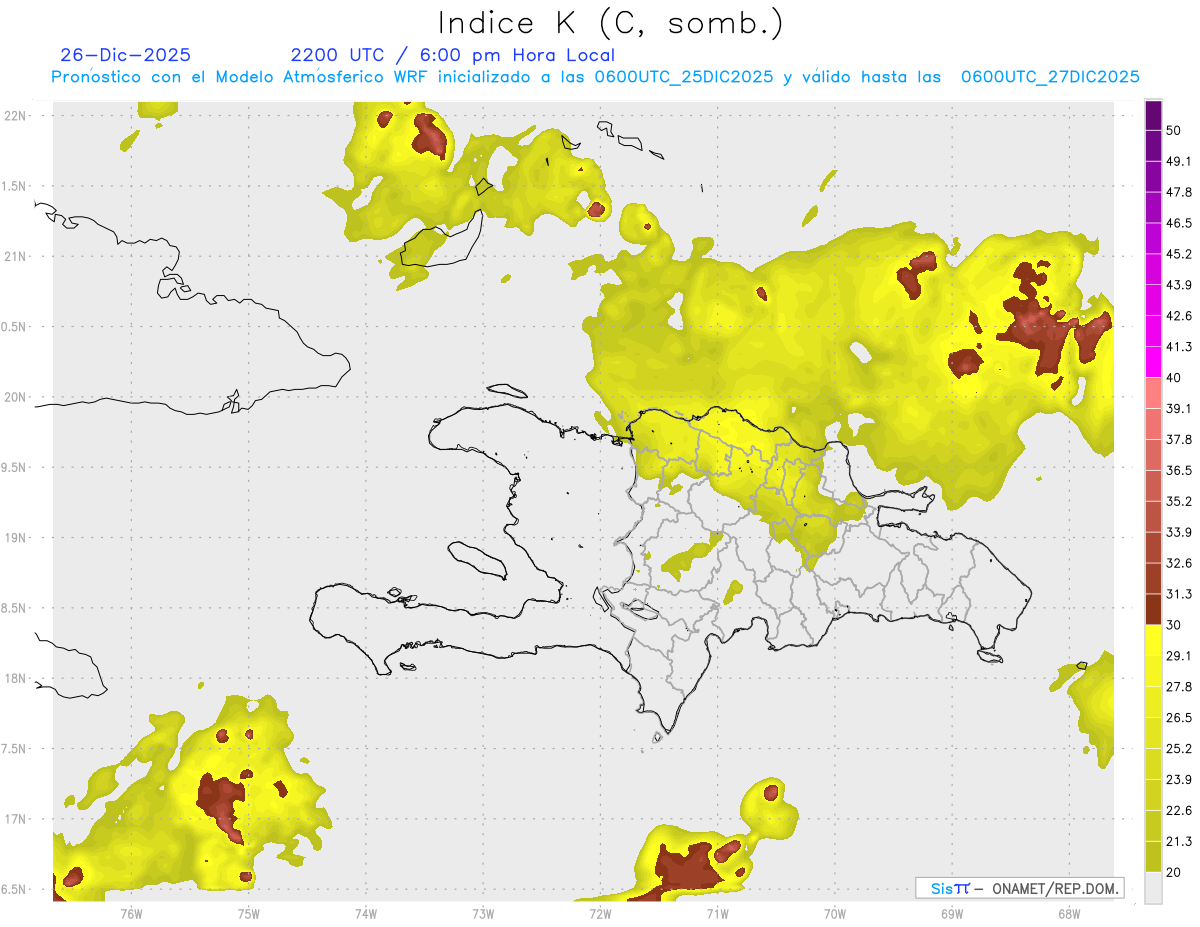This screenshot has width=1200, height=927.
Task: Click the color bar value "41.3"
Action: click(x=1178, y=347)
